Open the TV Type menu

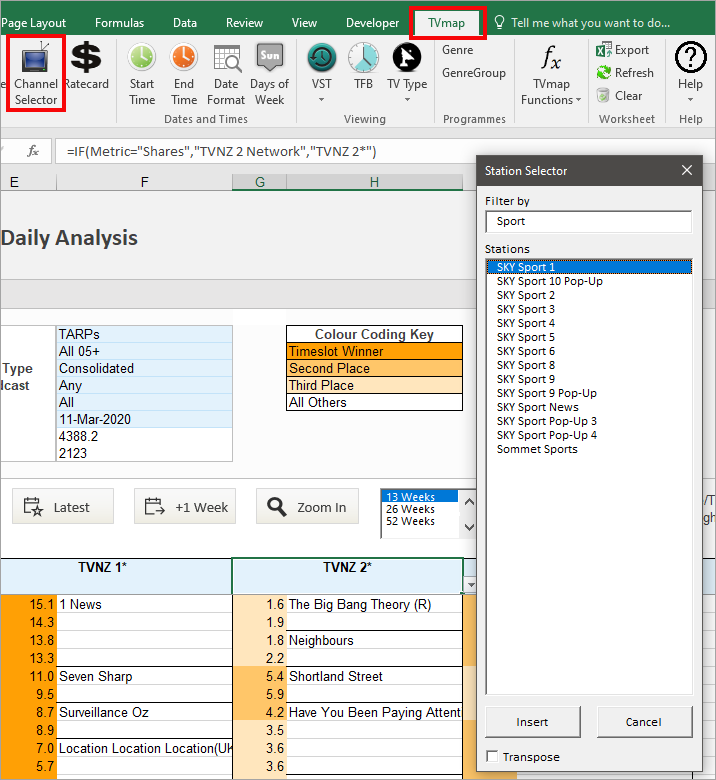tap(407, 72)
